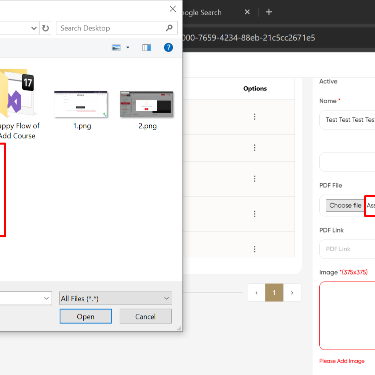Click the Cancel button in file dialog
This screenshot has width=375, height=375.
click(x=146, y=317)
